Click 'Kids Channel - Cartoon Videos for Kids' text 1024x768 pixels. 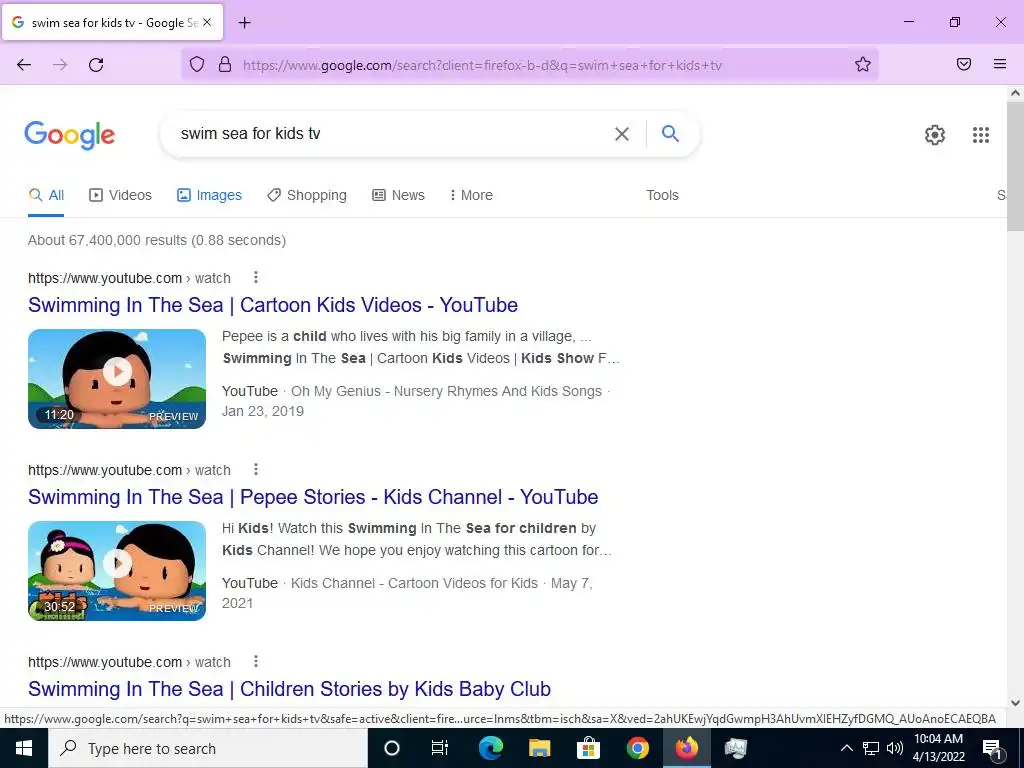tap(414, 583)
